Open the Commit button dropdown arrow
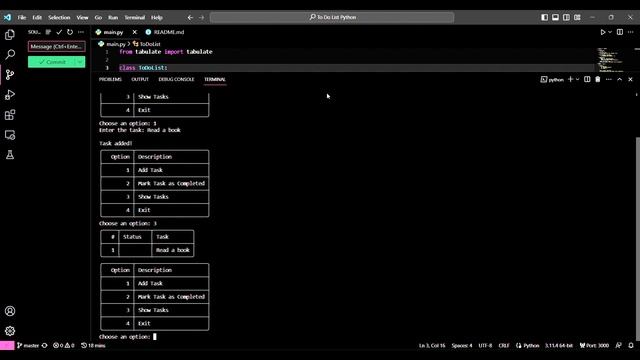640x360 pixels. pos(80,62)
